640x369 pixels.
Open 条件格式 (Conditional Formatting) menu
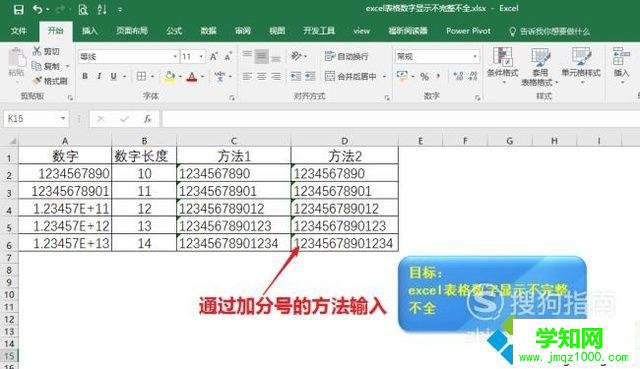tap(502, 65)
